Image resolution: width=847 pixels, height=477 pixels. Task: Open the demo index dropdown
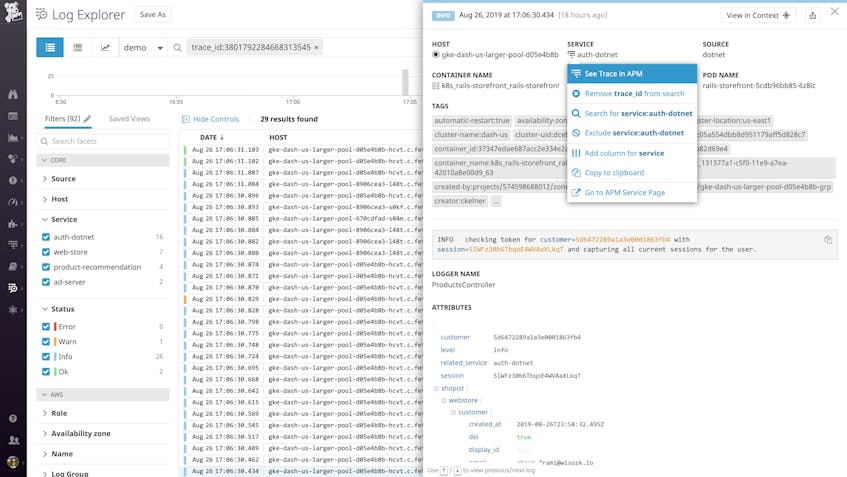143,48
